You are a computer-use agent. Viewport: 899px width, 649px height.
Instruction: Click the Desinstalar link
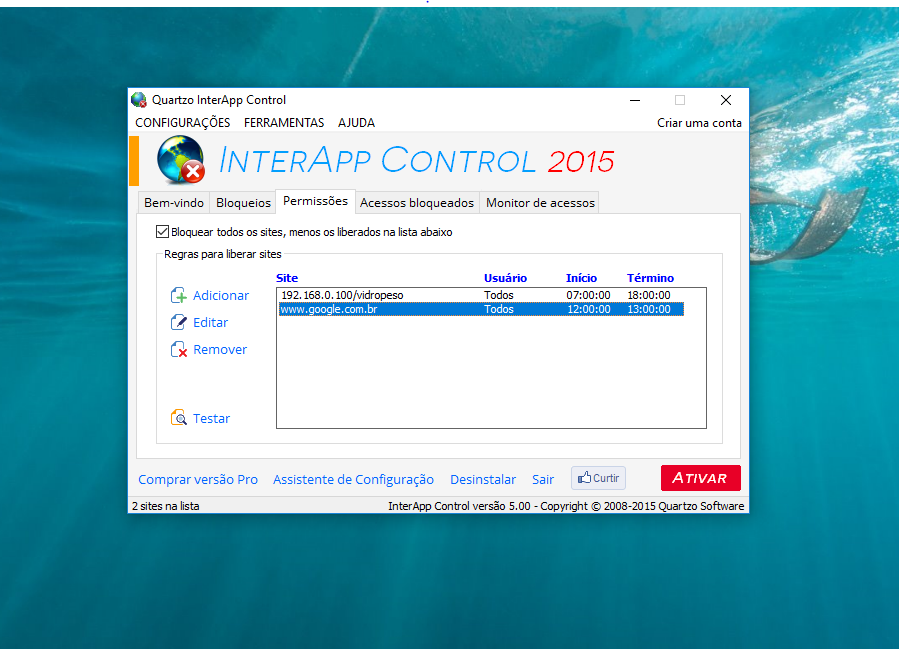coord(483,479)
